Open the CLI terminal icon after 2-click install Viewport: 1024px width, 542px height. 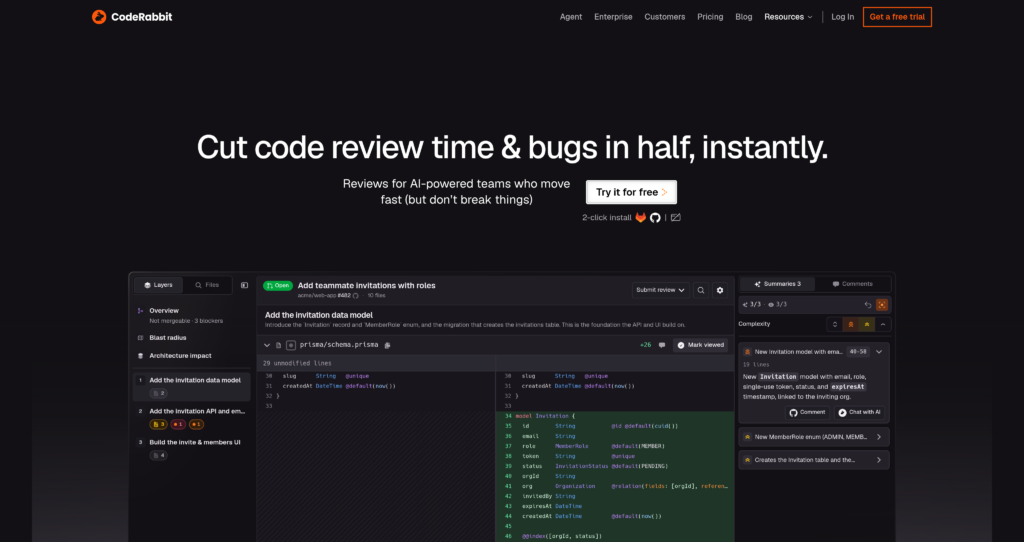tap(676, 217)
